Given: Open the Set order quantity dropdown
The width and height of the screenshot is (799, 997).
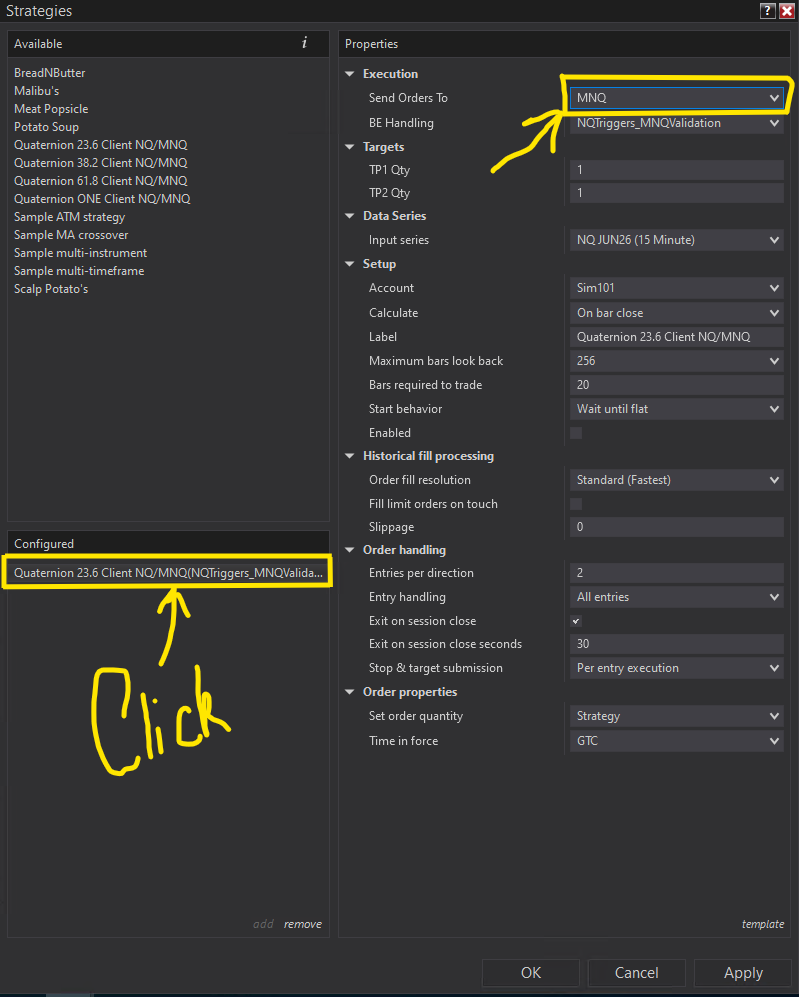Looking at the screenshot, I should coord(676,716).
